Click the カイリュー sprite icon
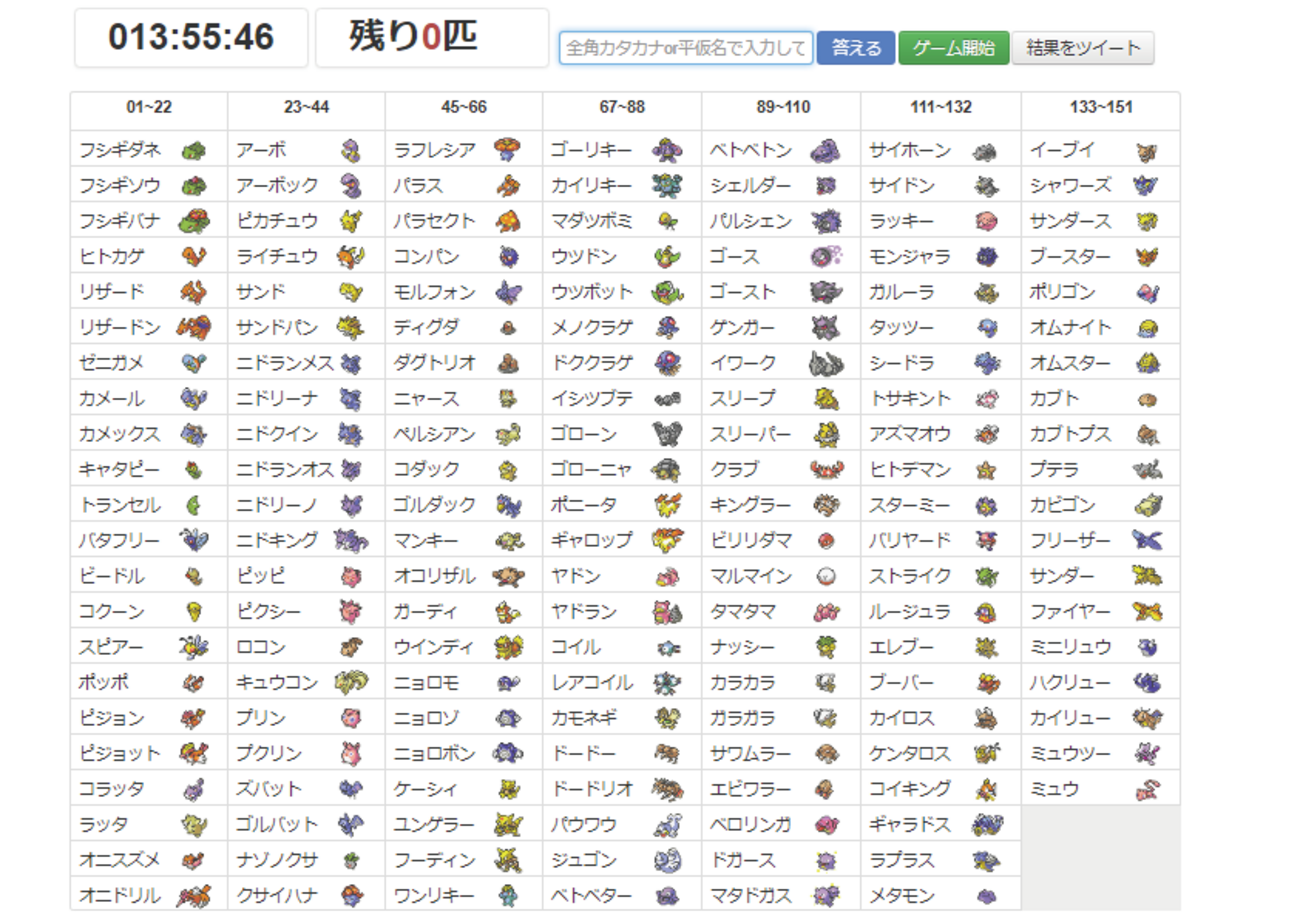Viewport: 1300px width, 920px height. coord(1146,717)
